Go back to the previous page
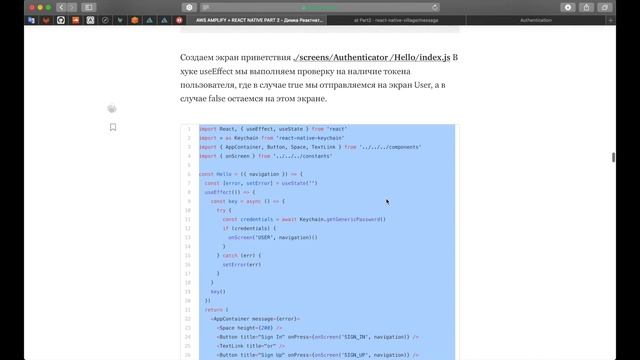The image size is (640, 360). (x=61, y=7)
